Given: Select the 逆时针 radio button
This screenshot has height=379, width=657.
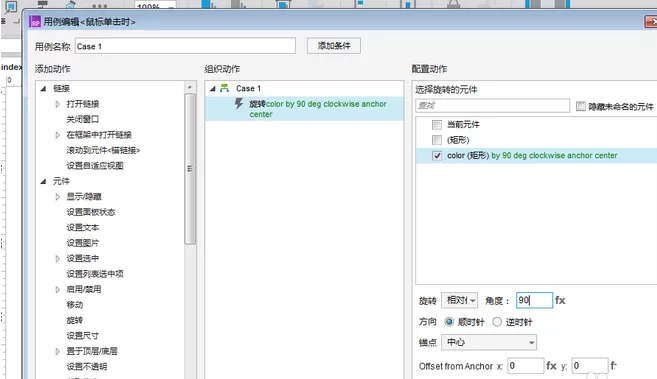Looking at the screenshot, I should pyautogui.click(x=497, y=322).
